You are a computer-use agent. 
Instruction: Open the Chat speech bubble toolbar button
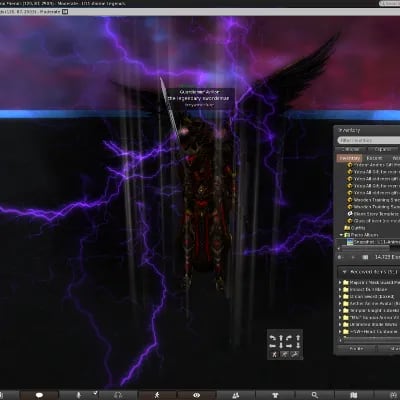39,395
